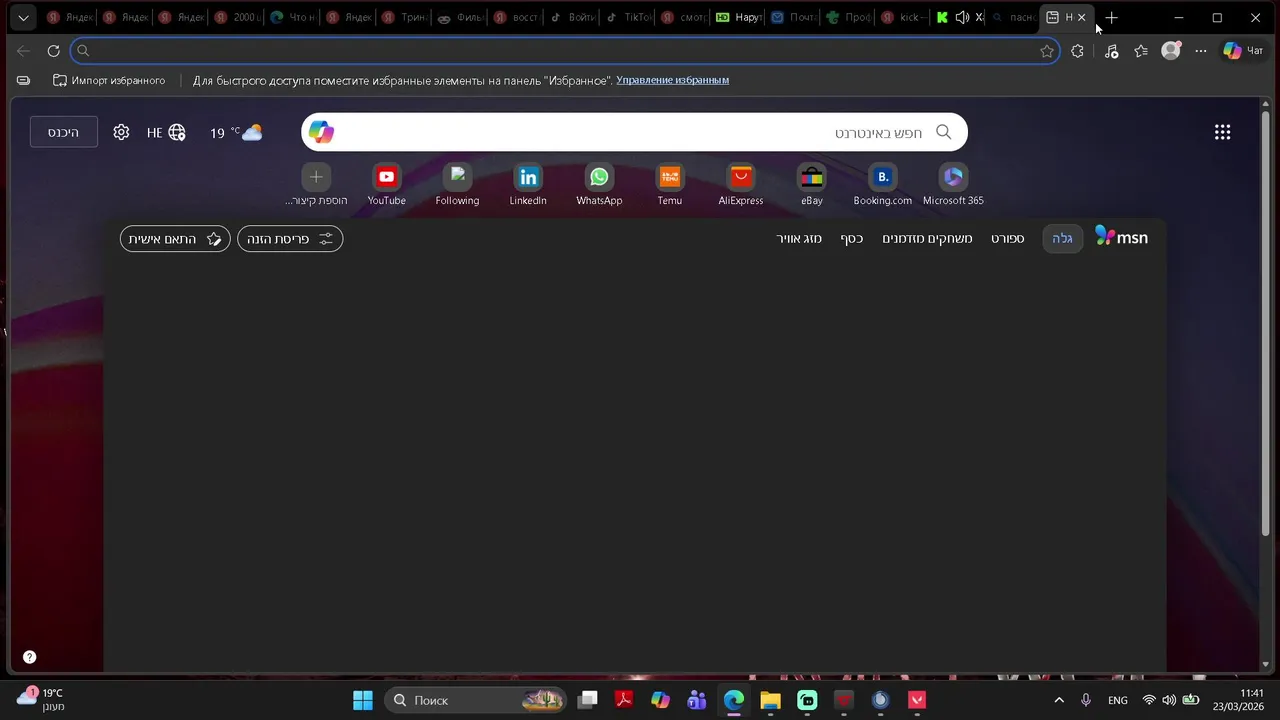Open a new browser tab
1280x720 pixels.
(1111, 18)
